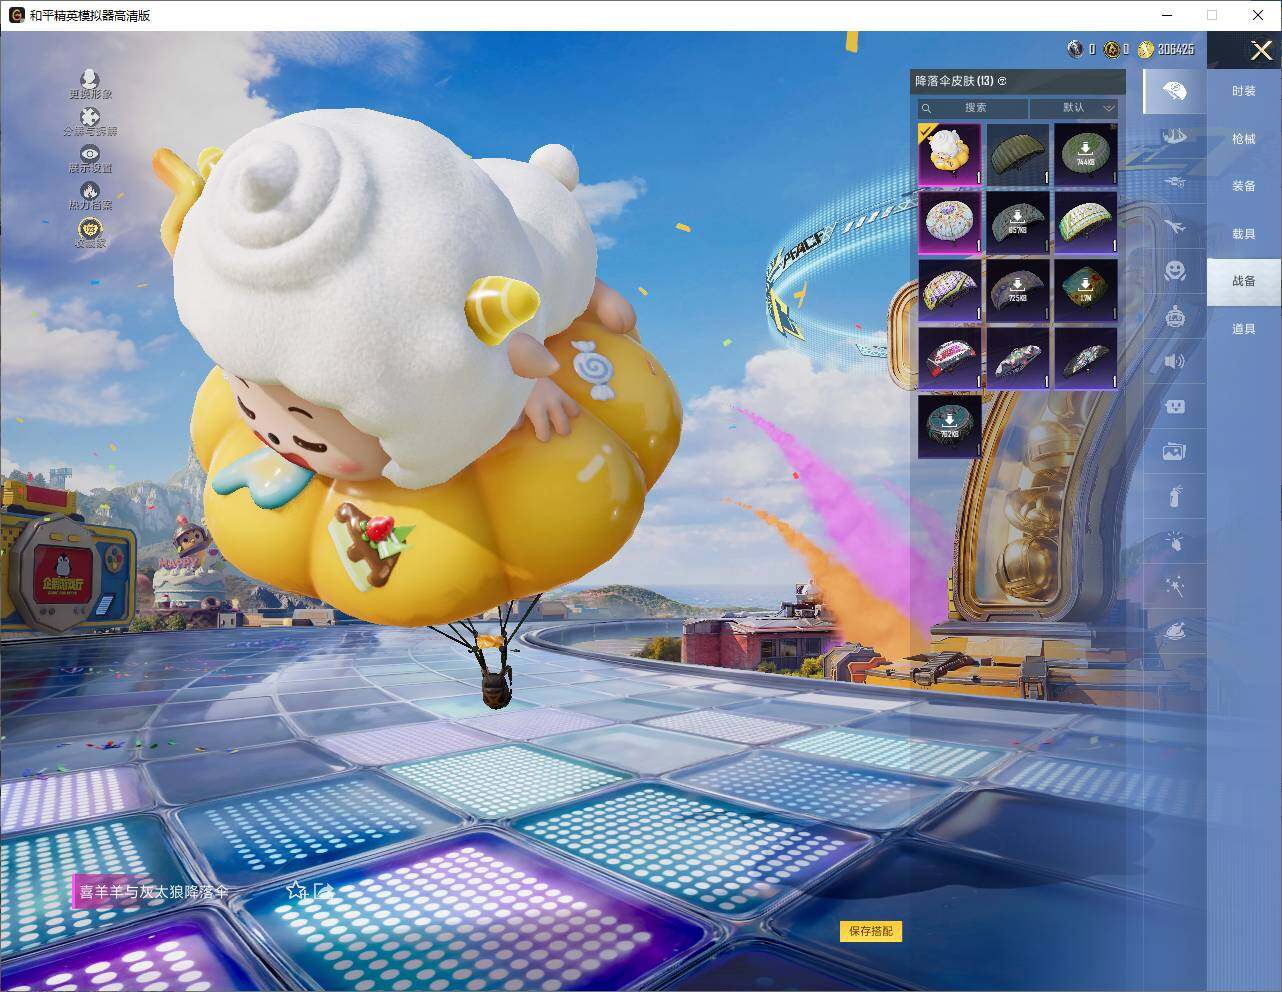1282x992 pixels.
Task: Select the purple and yellow patterned parachute thumbnail
Action: pos(950,290)
